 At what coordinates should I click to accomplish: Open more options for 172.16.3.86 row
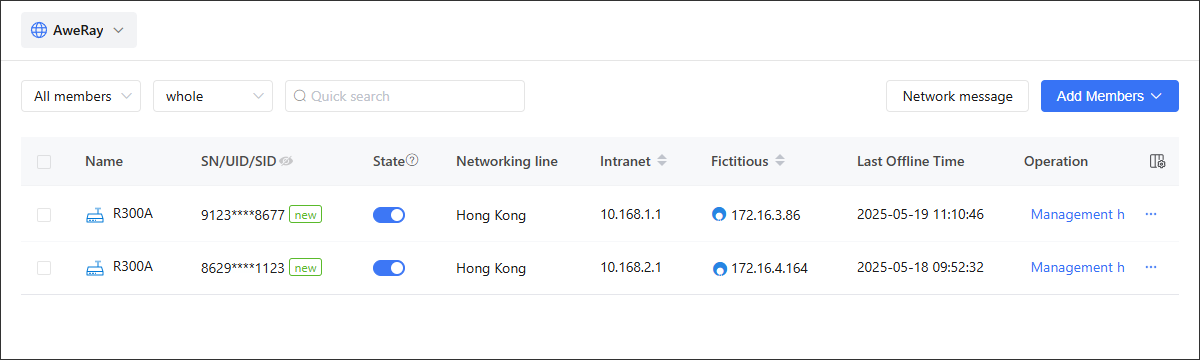click(1151, 214)
